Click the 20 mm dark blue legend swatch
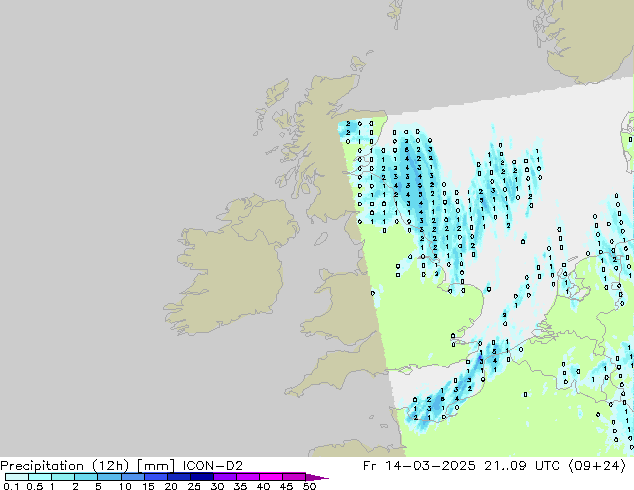The width and height of the screenshot is (634, 490). [180, 477]
